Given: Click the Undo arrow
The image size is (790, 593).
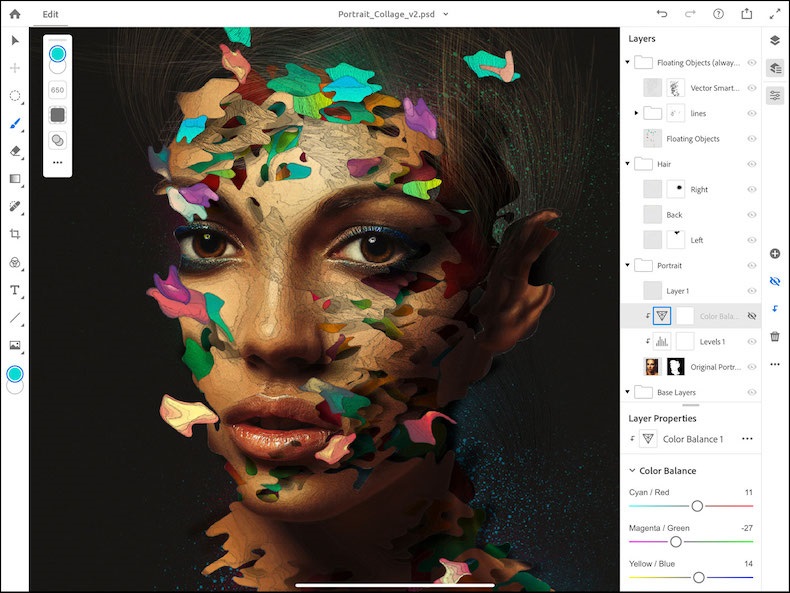Looking at the screenshot, I should pyautogui.click(x=662, y=15).
